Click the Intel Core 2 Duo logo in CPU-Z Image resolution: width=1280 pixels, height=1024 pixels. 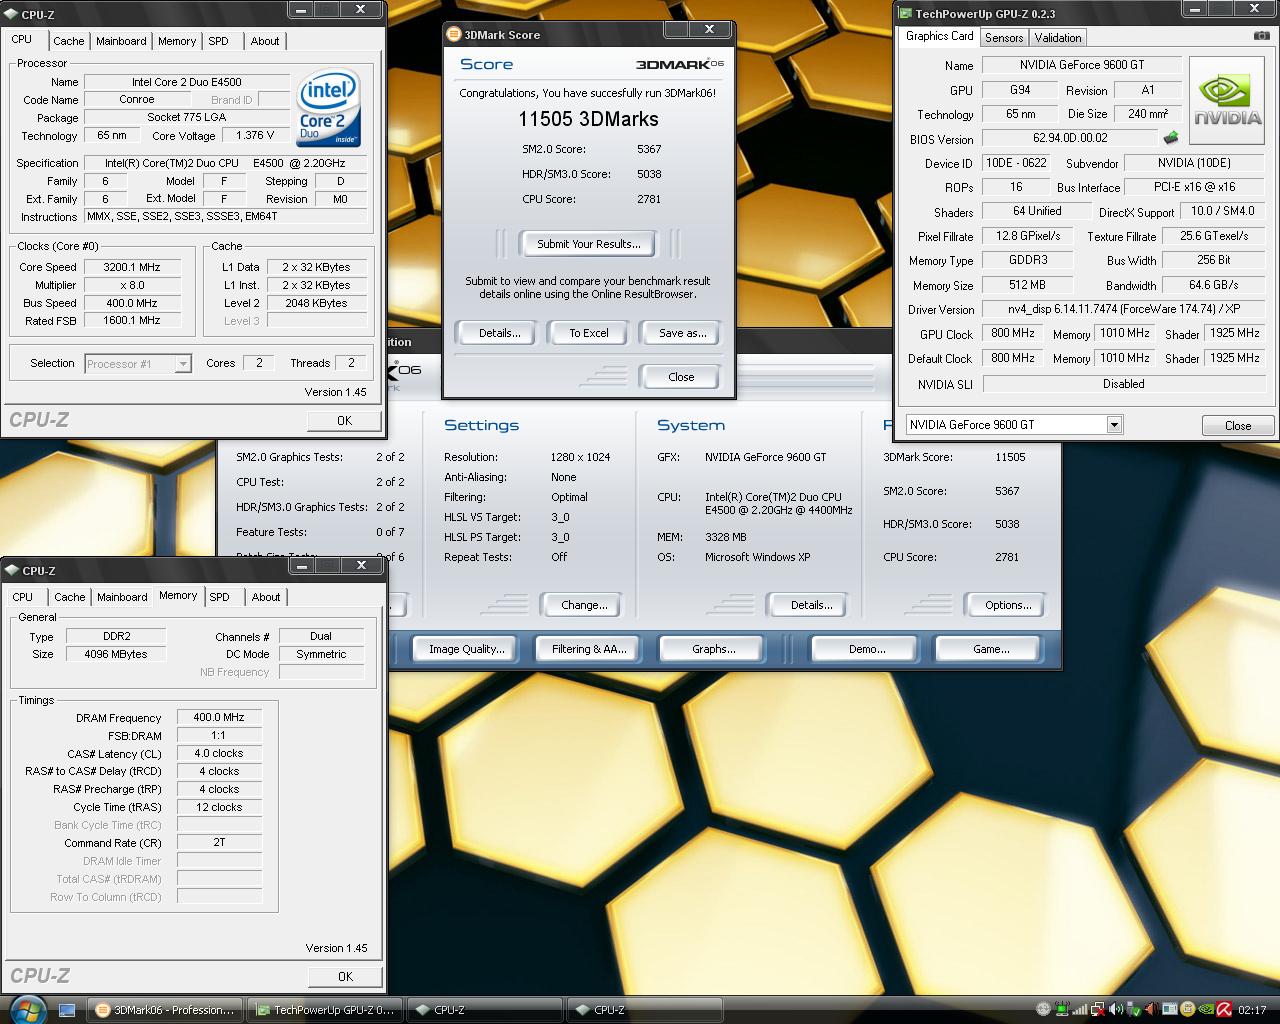(x=328, y=107)
